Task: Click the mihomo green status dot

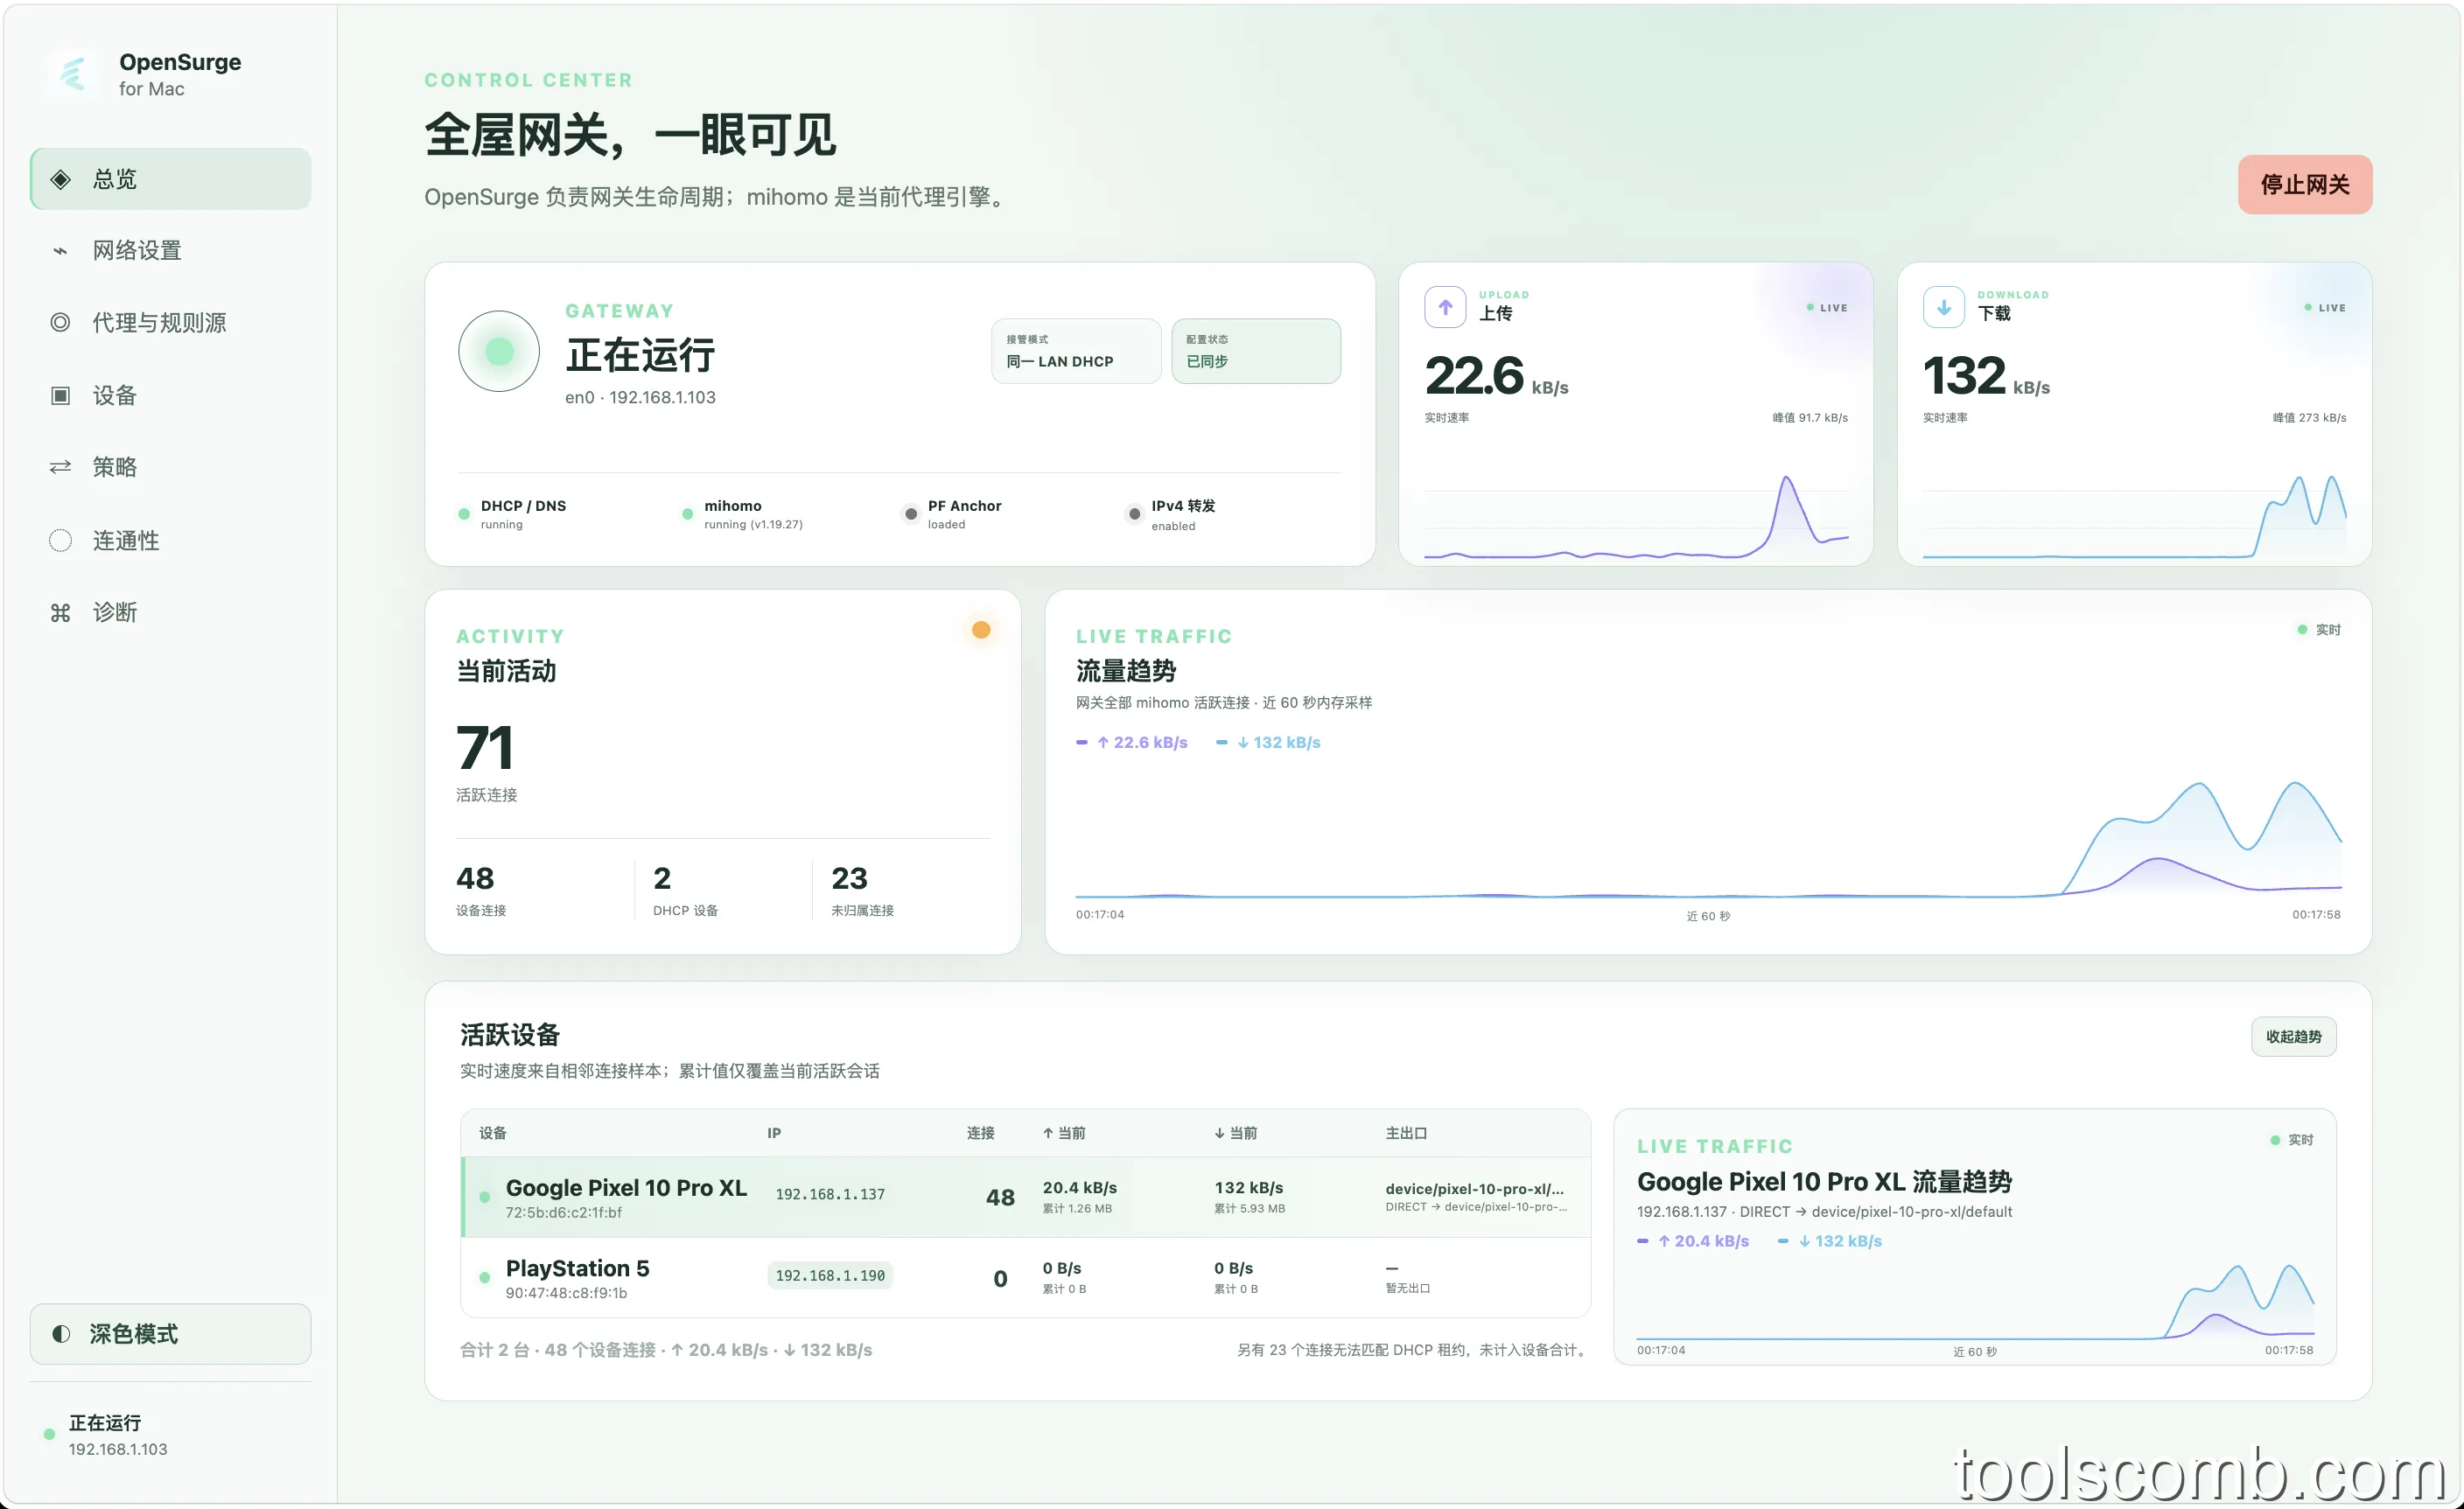Action: point(687,514)
